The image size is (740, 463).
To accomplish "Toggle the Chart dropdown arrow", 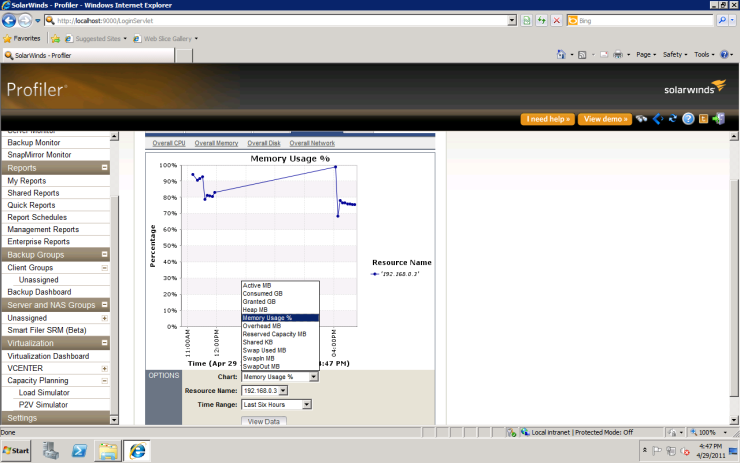I will click(x=314, y=377).
